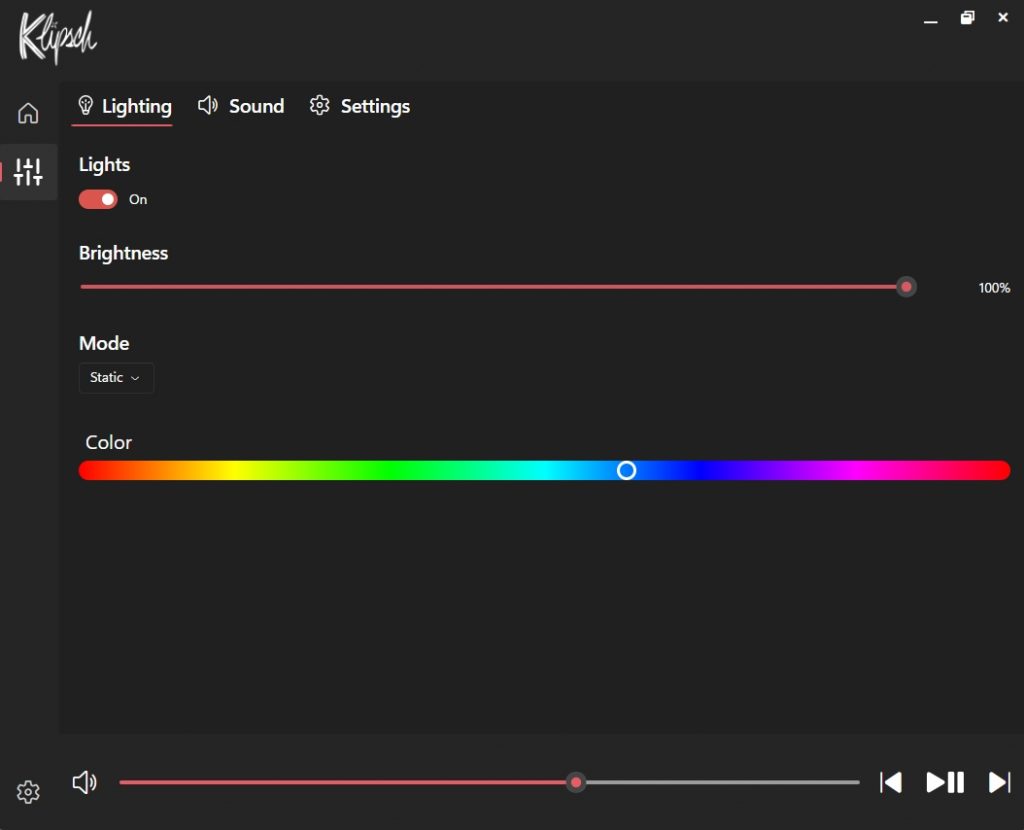Turn off the Lights toggle
The width and height of the screenshot is (1024, 830).
(98, 199)
